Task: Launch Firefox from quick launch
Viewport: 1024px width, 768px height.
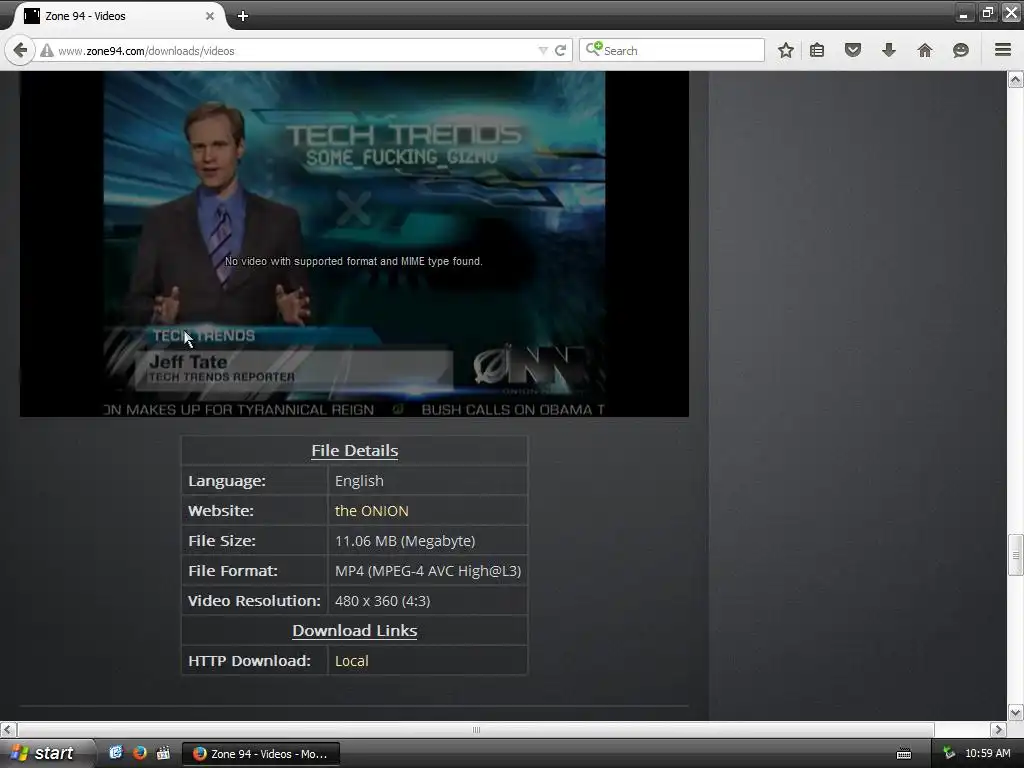Action: coord(139,753)
